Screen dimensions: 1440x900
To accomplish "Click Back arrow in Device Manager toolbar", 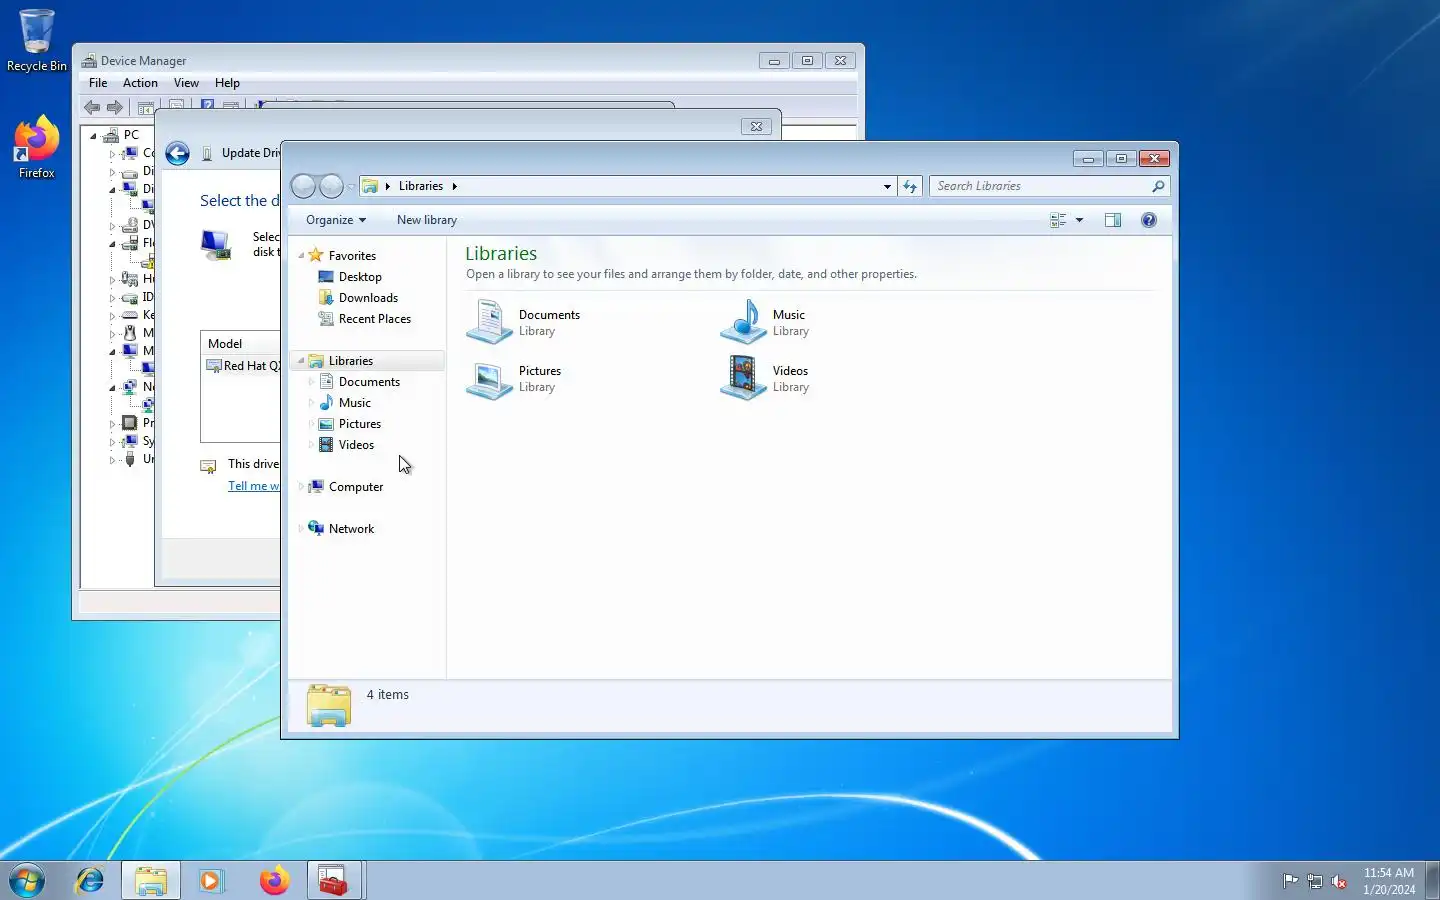I will (92, 107).
